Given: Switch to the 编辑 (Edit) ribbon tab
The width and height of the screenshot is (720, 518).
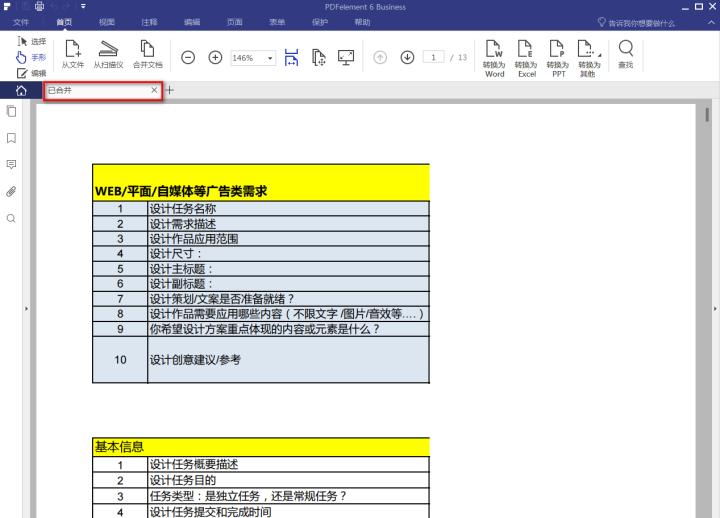Looking at the screenshot, I should tap(192, 22).
